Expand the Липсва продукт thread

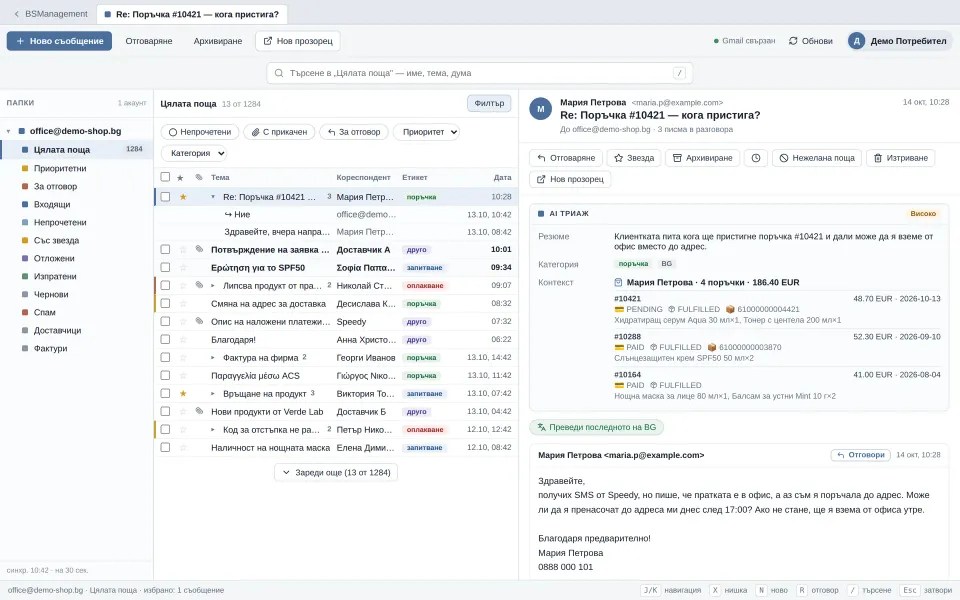point(213,285)
